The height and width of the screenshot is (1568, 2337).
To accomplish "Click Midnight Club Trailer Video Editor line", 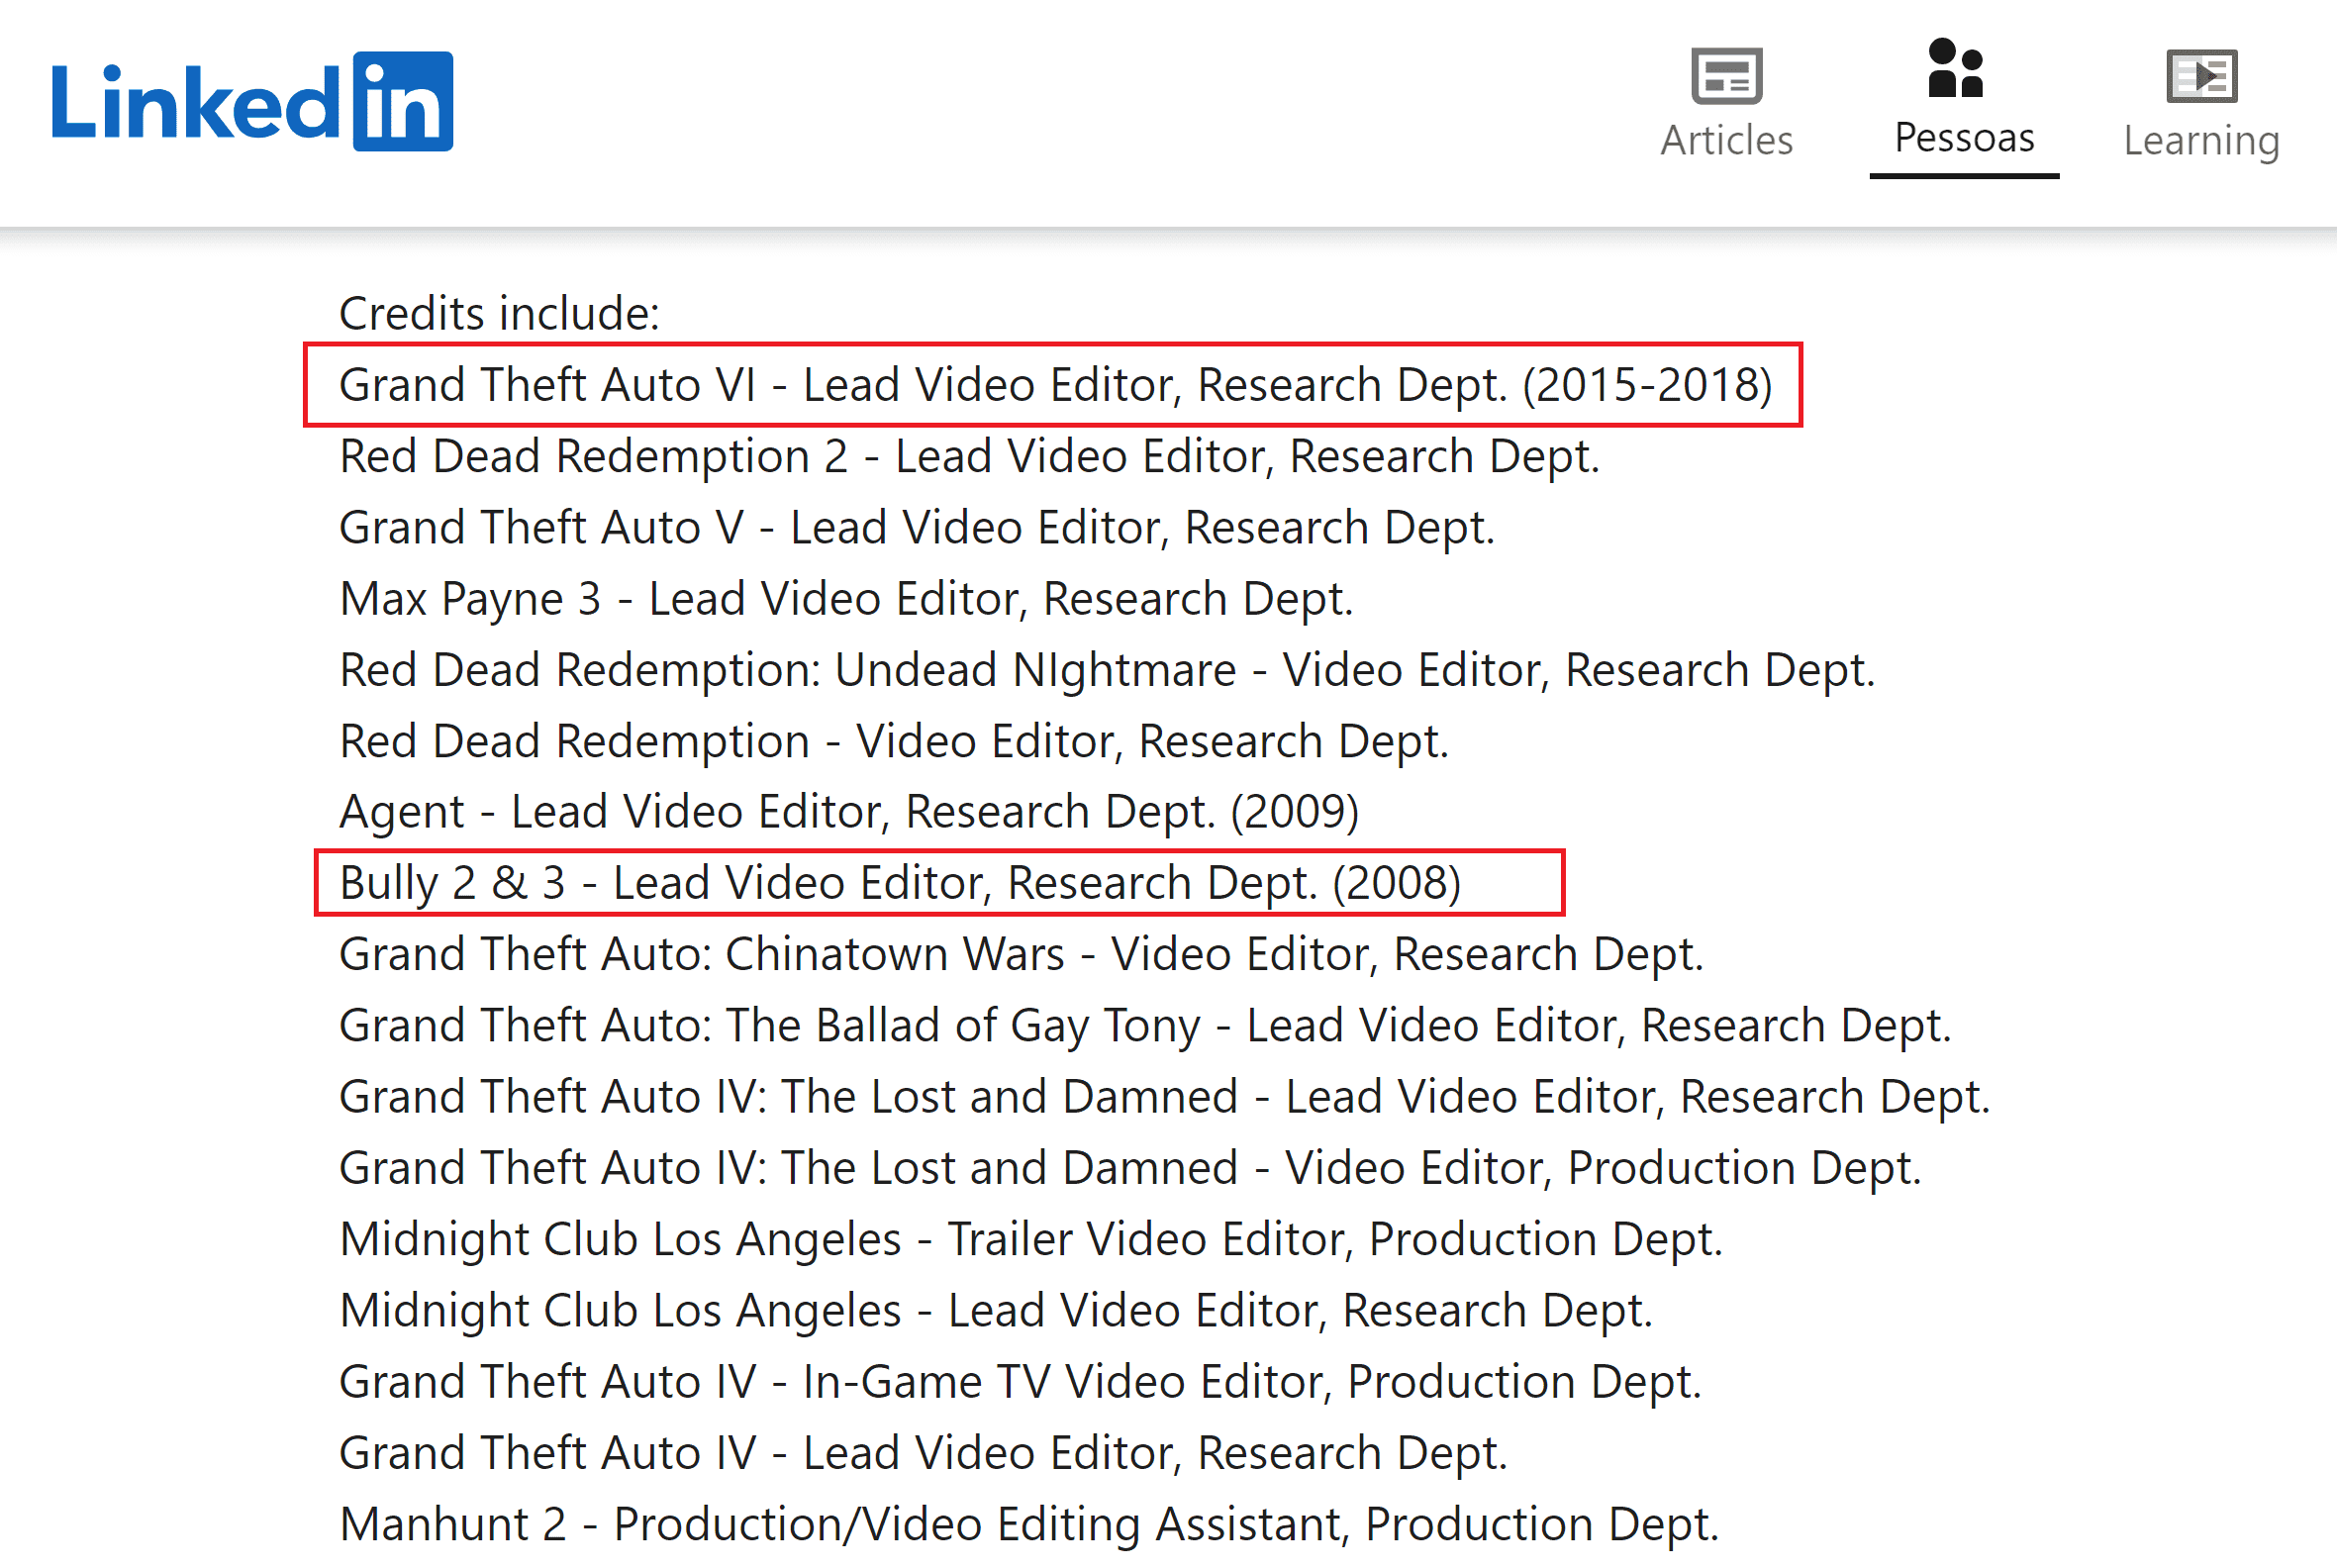I will tap(1030, 1239).
